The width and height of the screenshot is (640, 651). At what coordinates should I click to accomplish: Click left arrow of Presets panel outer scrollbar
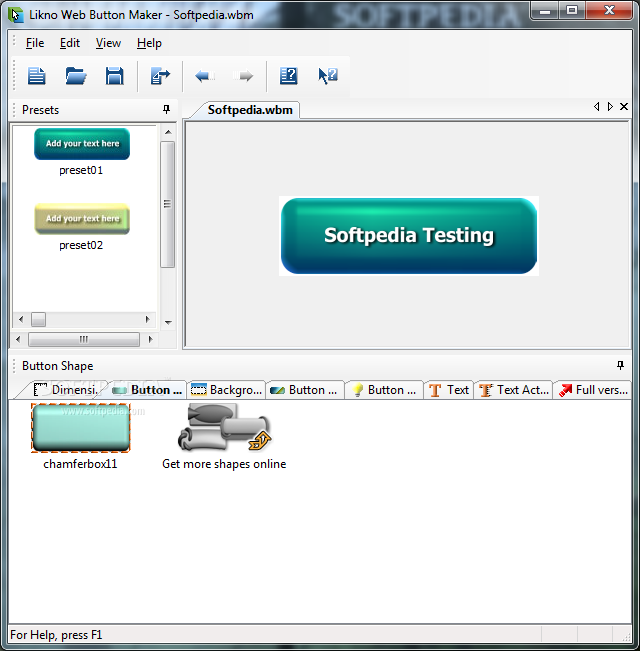click(18, 339)
